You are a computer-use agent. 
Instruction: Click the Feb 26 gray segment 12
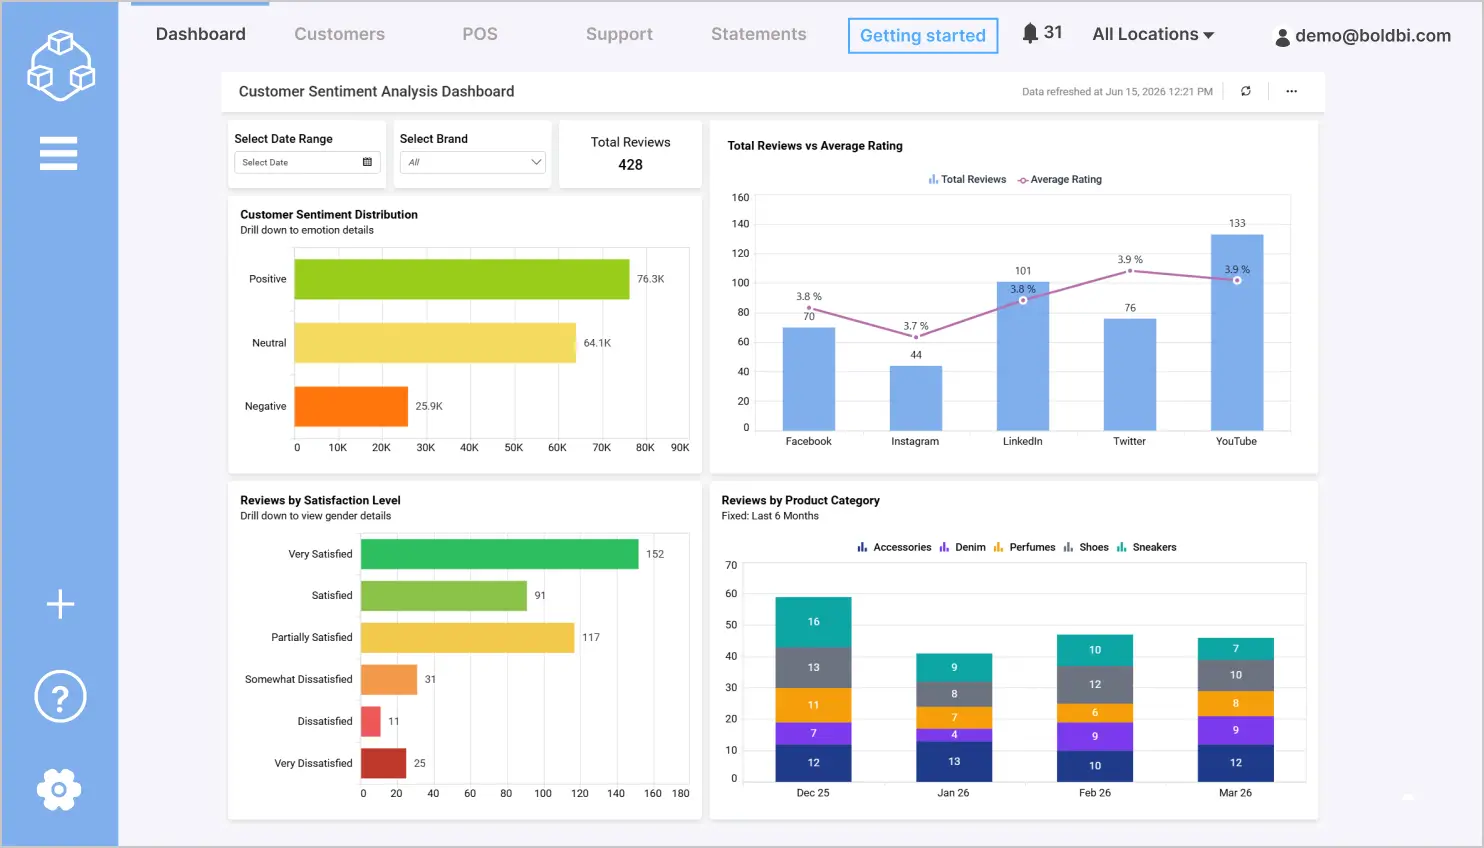[x=1095, y=685]
